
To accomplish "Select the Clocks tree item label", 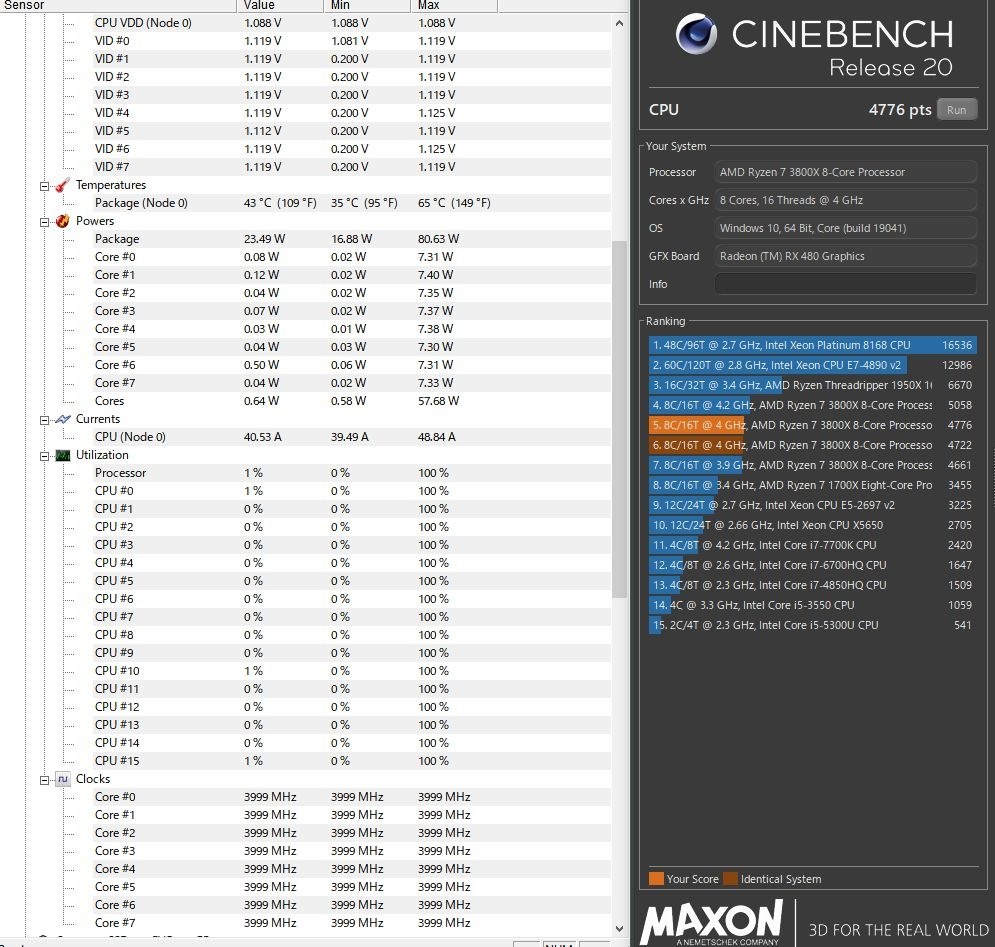I will (x=93, y=779).
